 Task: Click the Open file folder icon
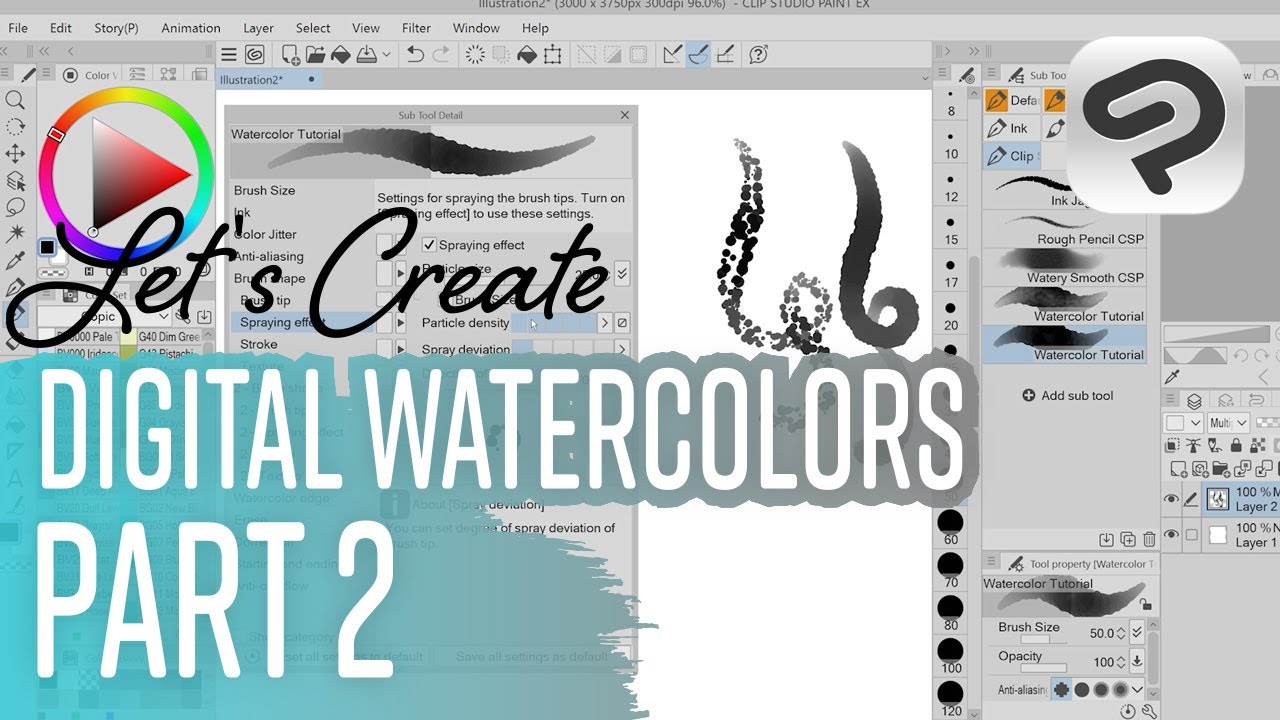tap(315, 54)
